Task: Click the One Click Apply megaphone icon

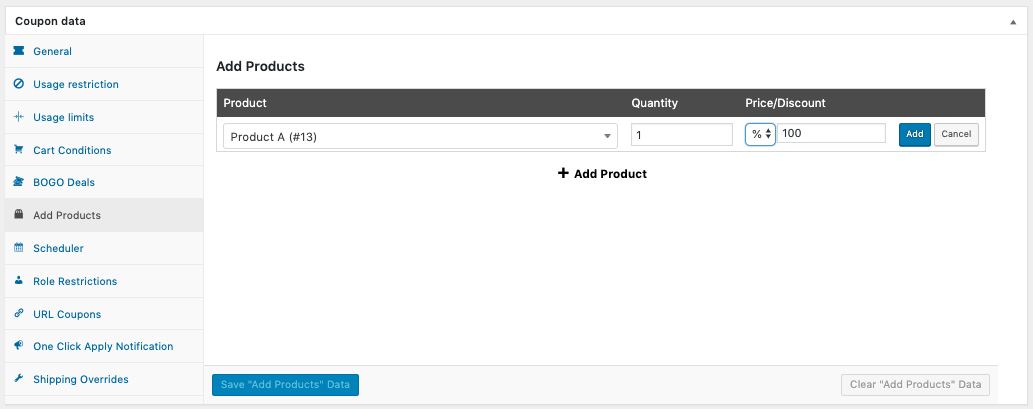Action: click(x=18, y=346)
